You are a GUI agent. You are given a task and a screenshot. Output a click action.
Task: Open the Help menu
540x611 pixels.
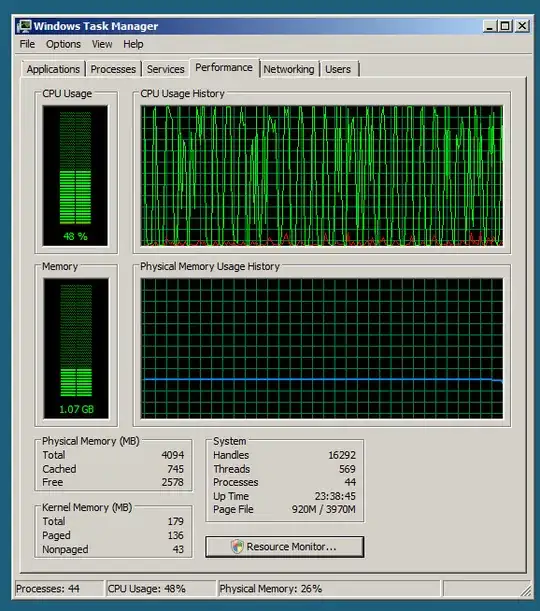(133, 44)
